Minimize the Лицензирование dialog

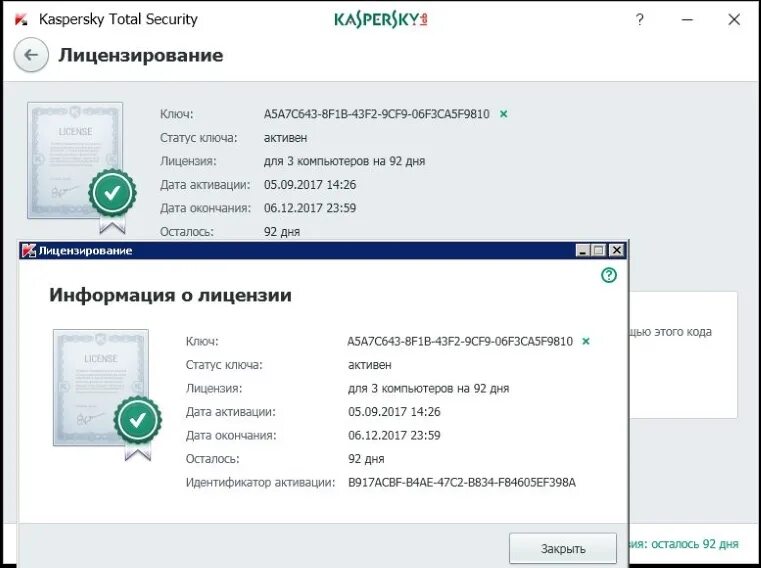coord(582,251)
